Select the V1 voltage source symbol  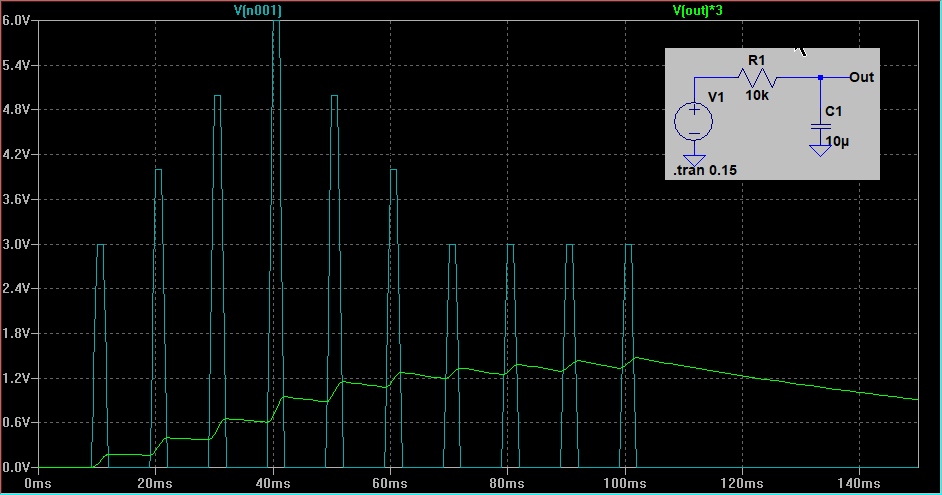click(694, 121)
